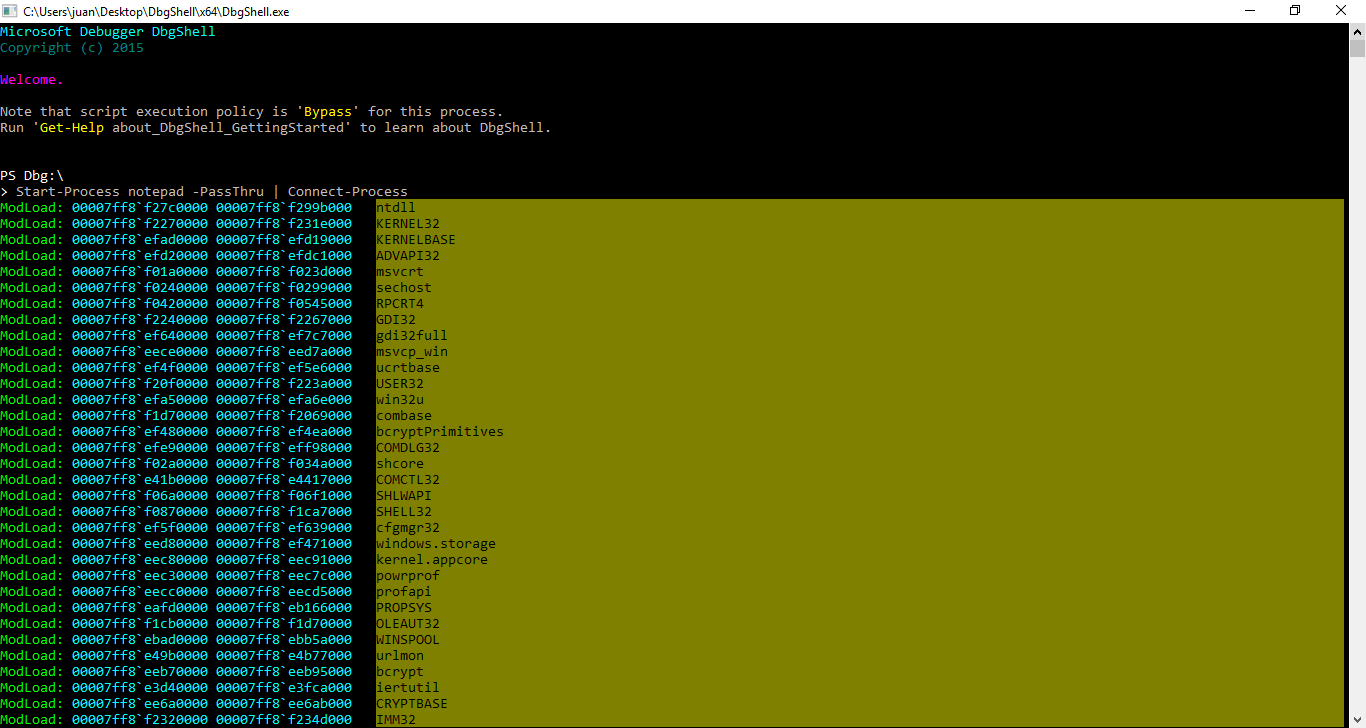Click the scrollbar up arrow

(1357, 31)
